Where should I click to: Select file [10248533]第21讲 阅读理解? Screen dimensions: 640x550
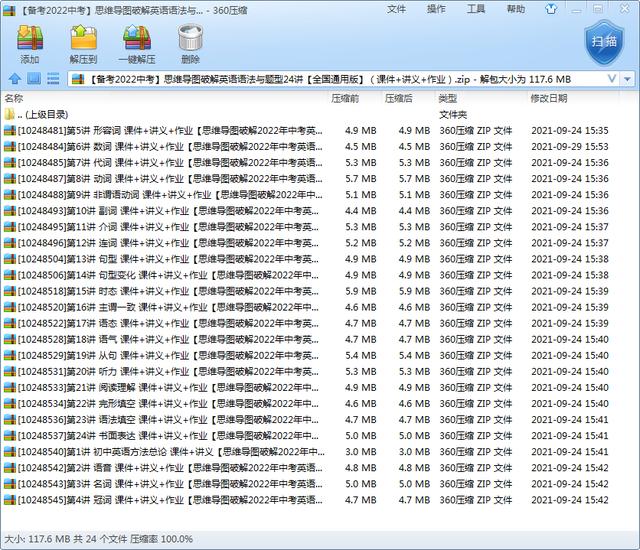tap(168, 387)
